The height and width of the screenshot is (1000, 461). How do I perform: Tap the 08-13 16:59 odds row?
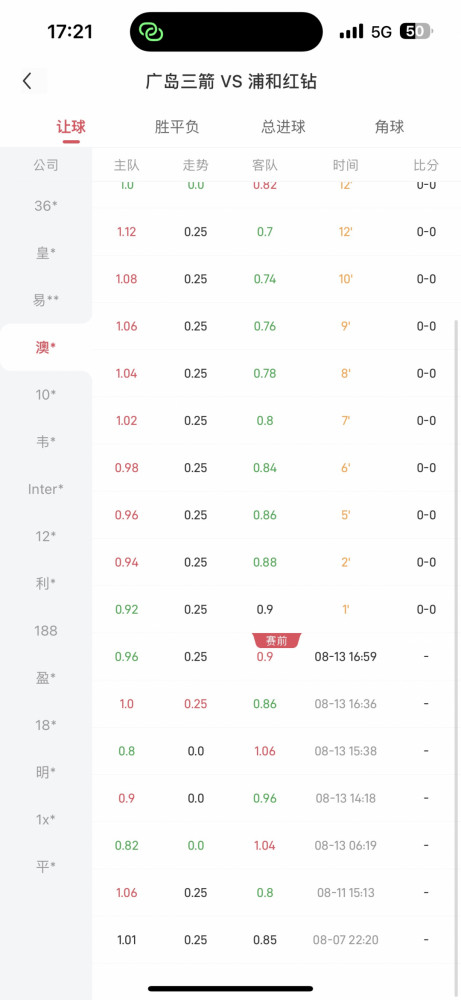[x=276, y=656]
